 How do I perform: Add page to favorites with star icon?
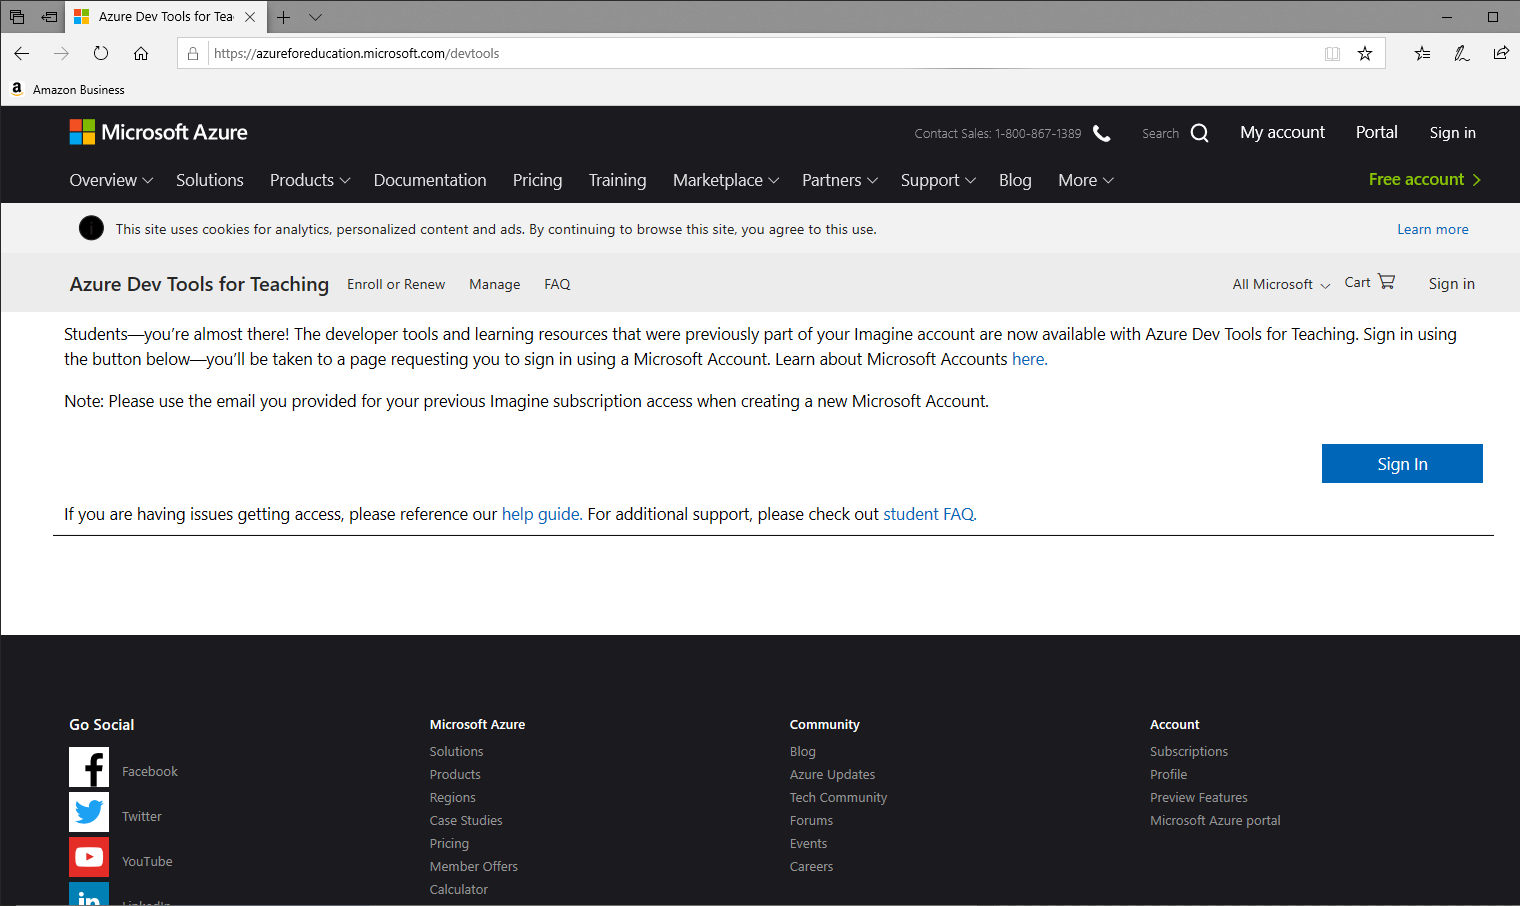(x=1365, y=54)
